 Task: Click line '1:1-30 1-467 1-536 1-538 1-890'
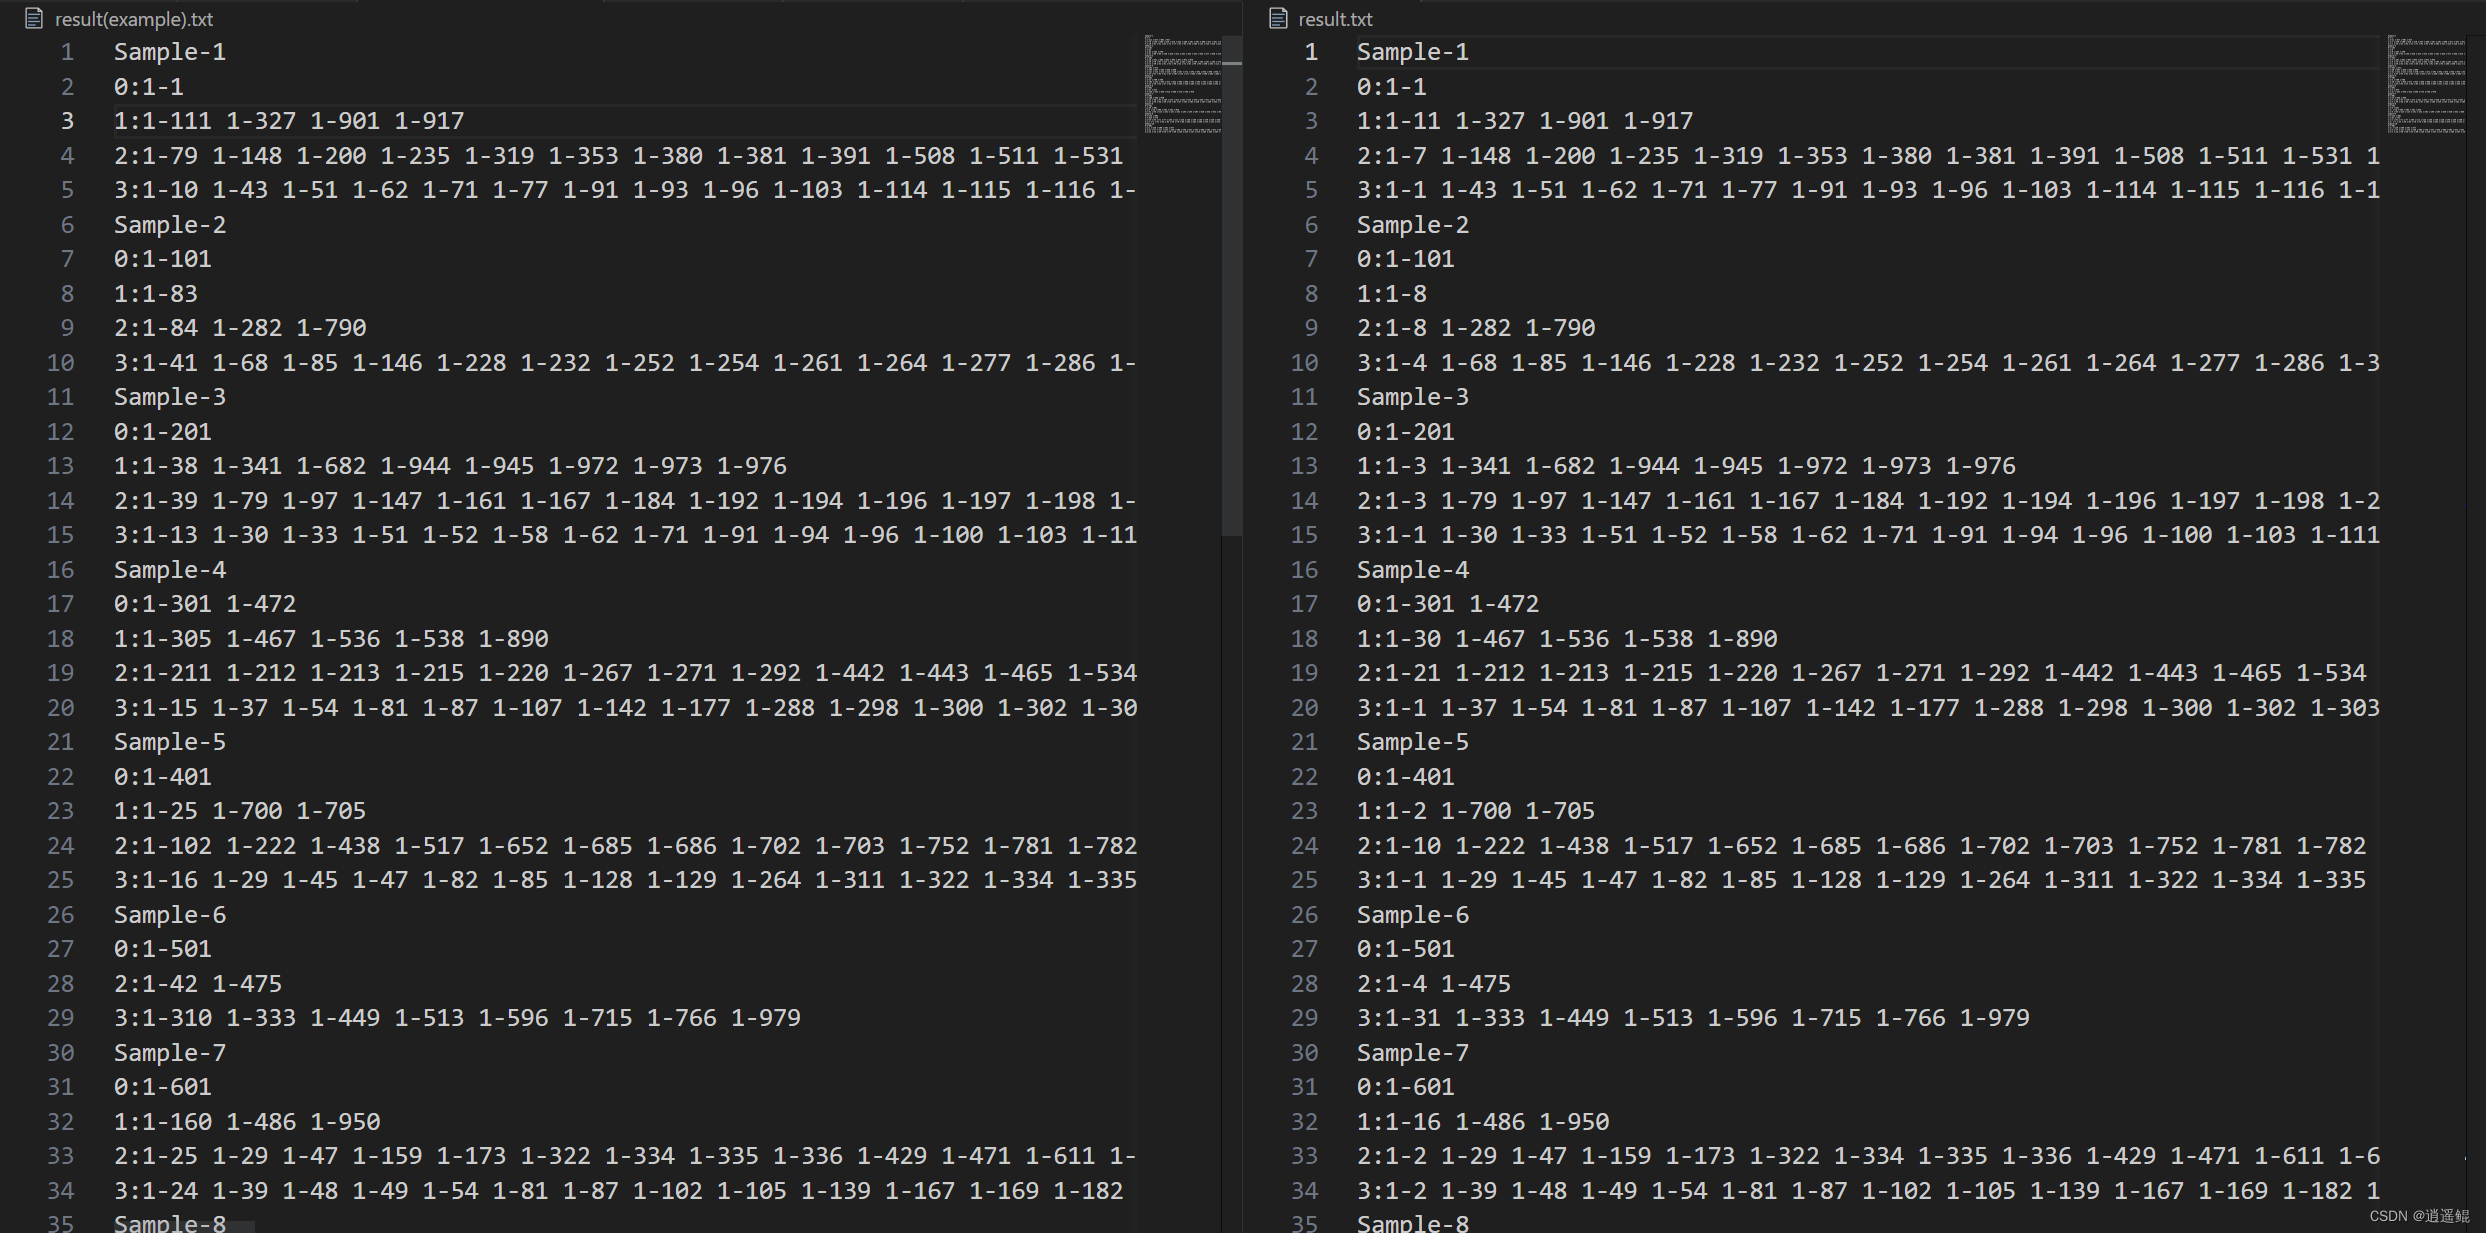1567,639
